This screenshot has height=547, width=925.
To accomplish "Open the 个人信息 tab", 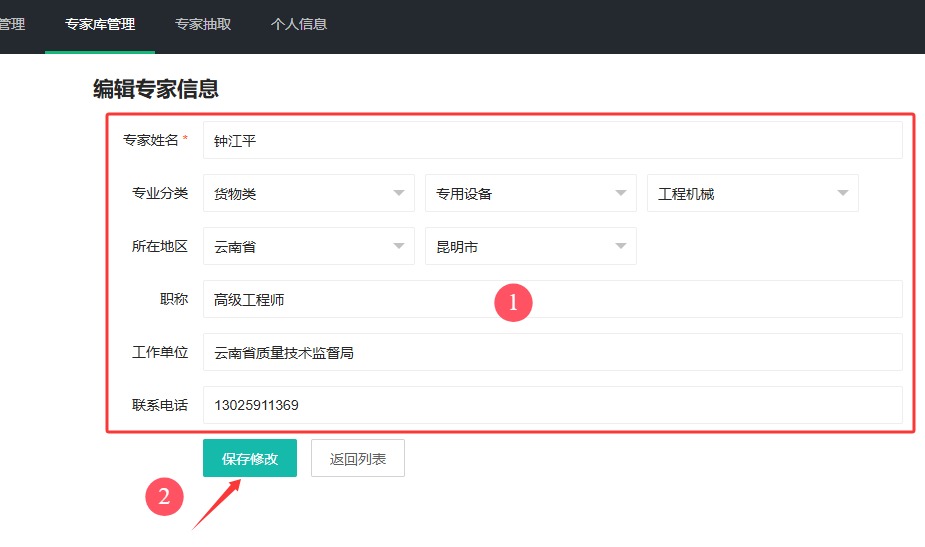I will tap(299, 24).
